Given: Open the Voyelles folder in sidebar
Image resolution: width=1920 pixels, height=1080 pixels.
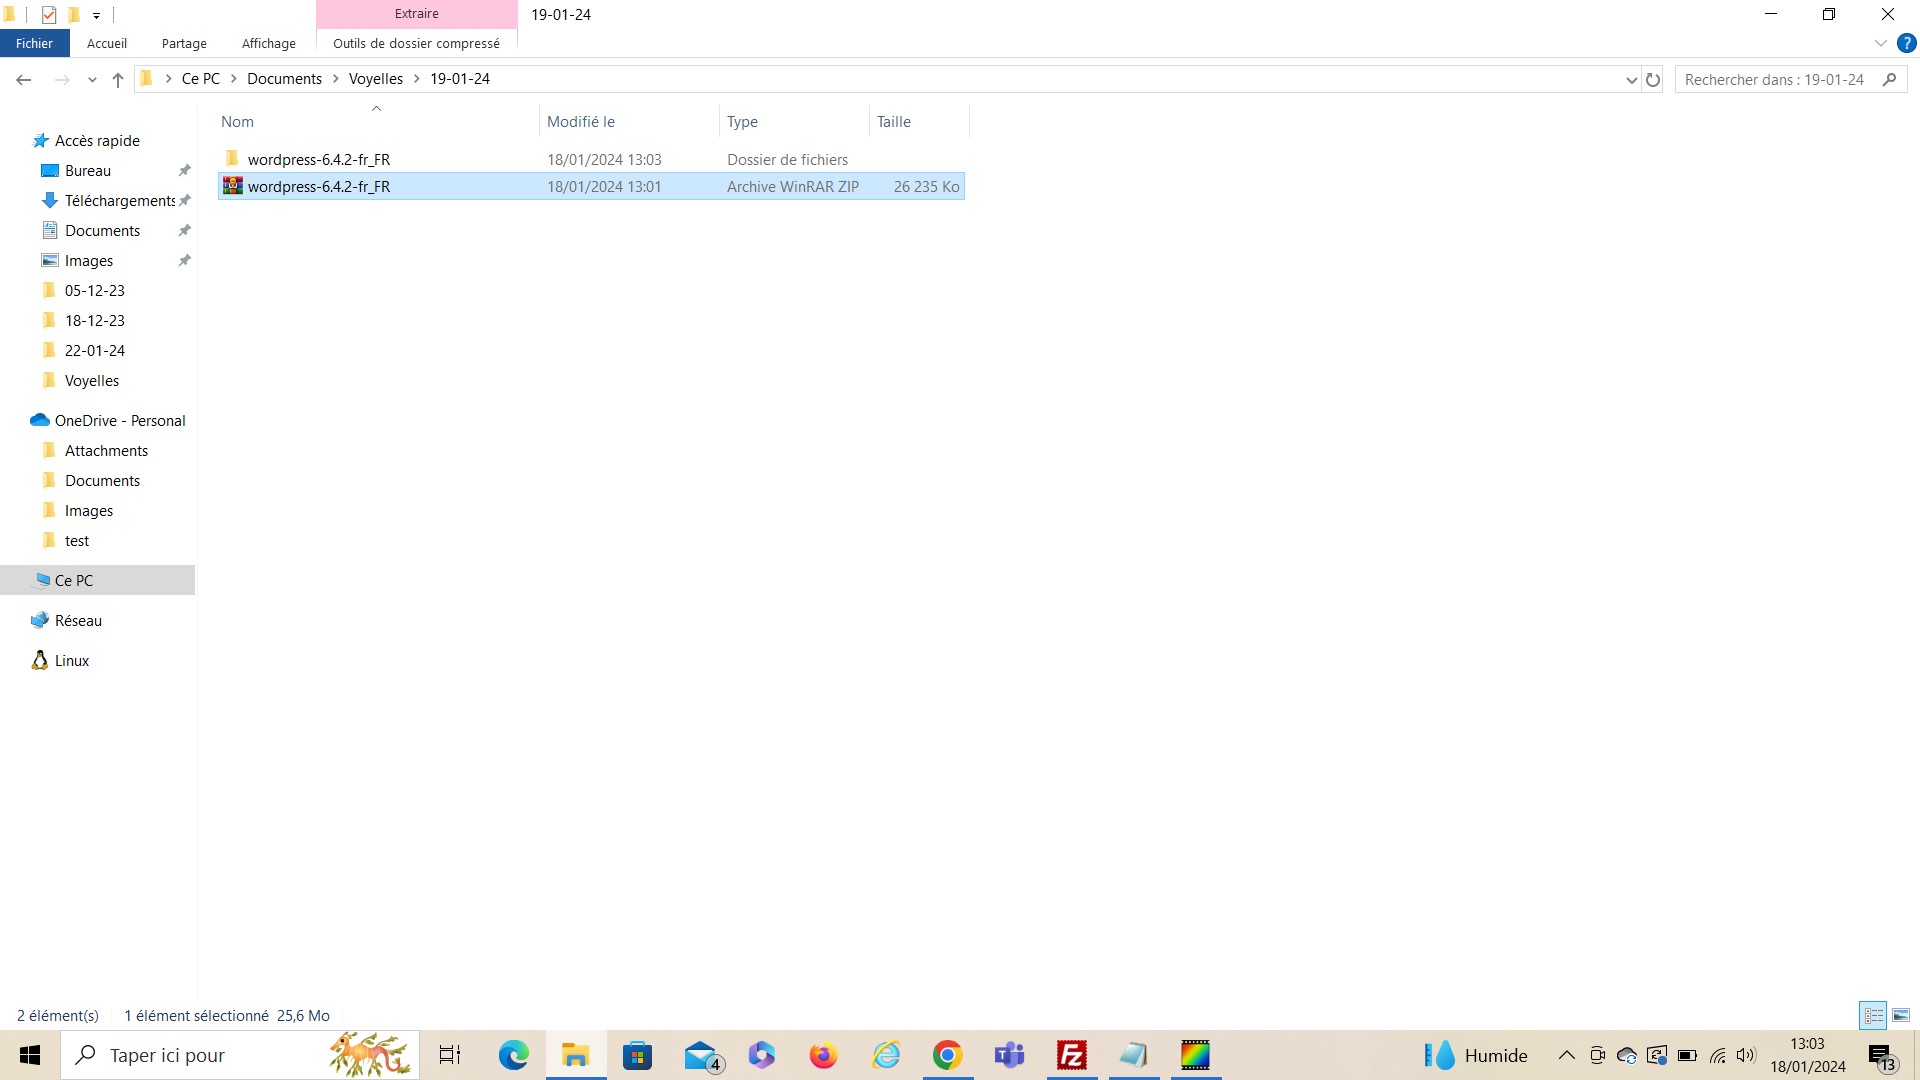Looking at the screenshot, I should (92, 381).
